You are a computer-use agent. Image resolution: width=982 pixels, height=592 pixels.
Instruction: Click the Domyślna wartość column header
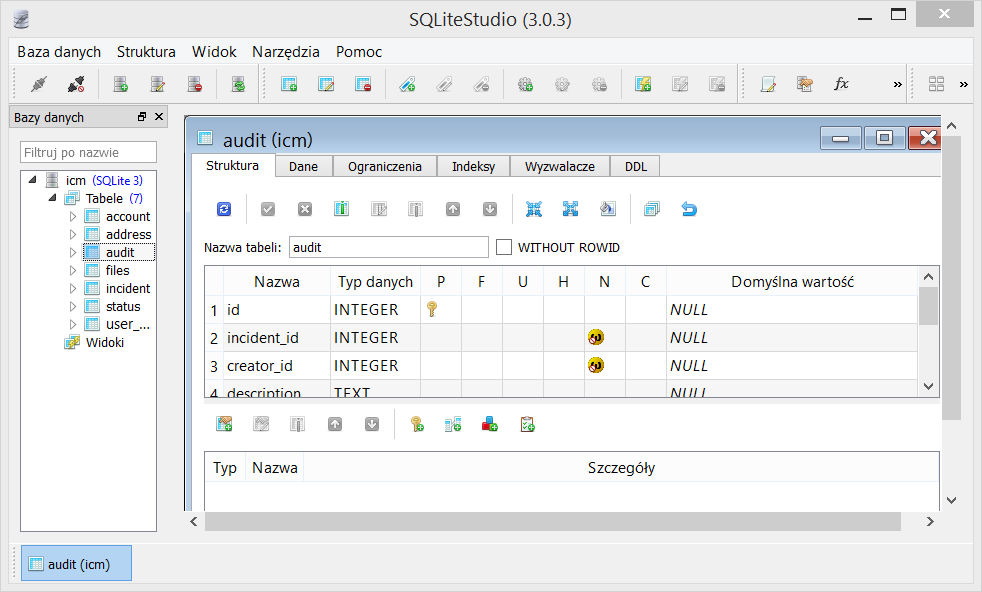792,282
